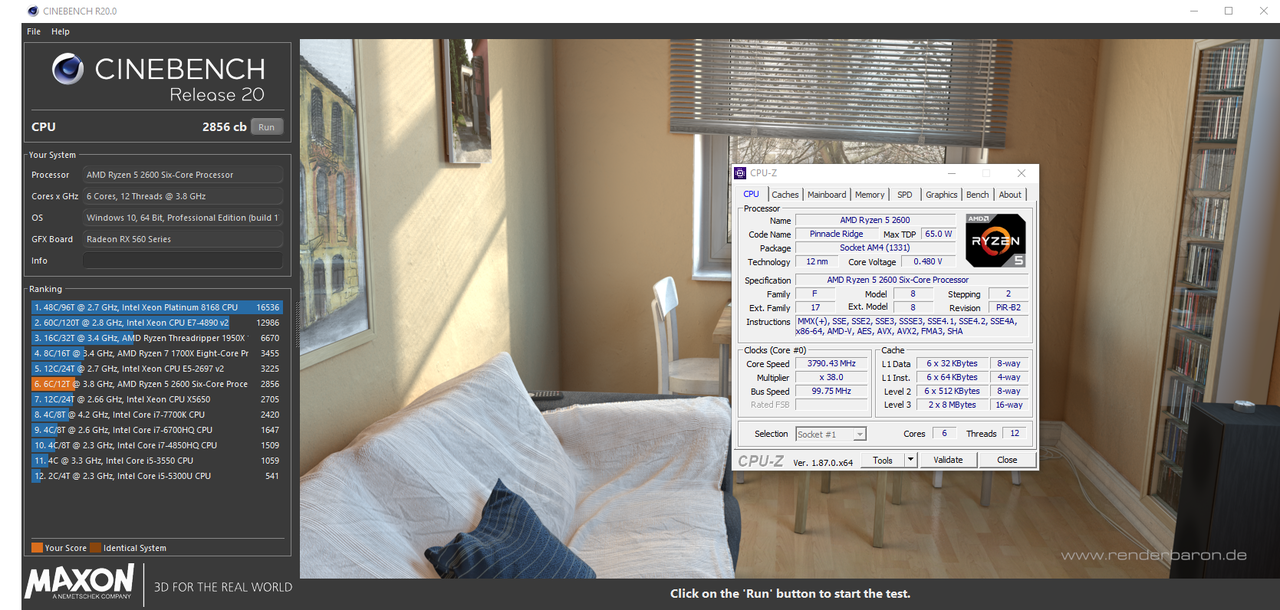Click the Core Speed value 3790.43 MHz
The width and height of the screenshot is (1280, 610).
(x=832, y=364)
